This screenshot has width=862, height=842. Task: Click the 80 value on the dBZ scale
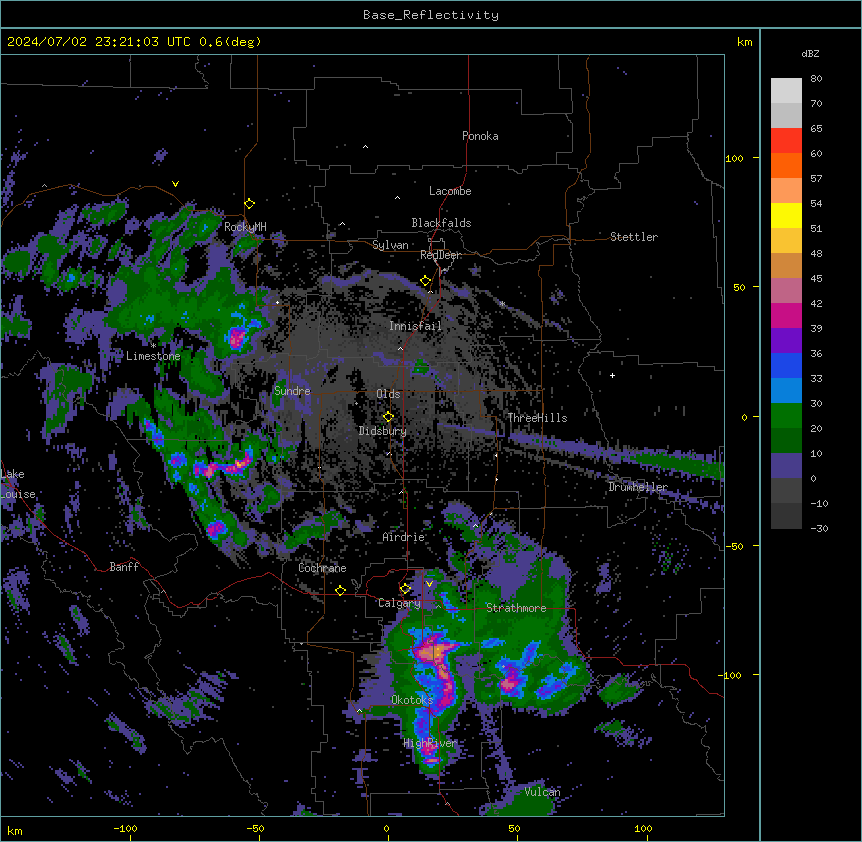coord(816,79)
